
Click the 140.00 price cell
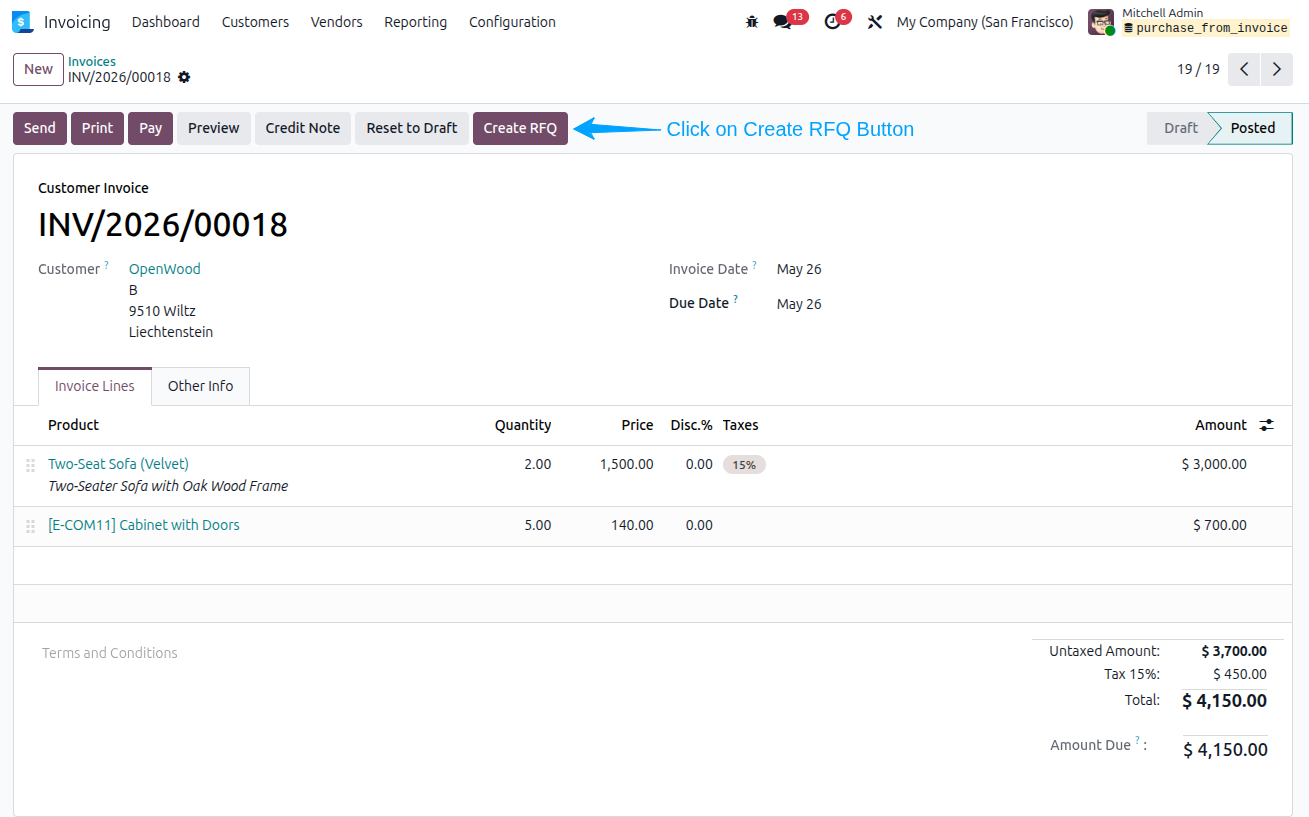point(633,525)
